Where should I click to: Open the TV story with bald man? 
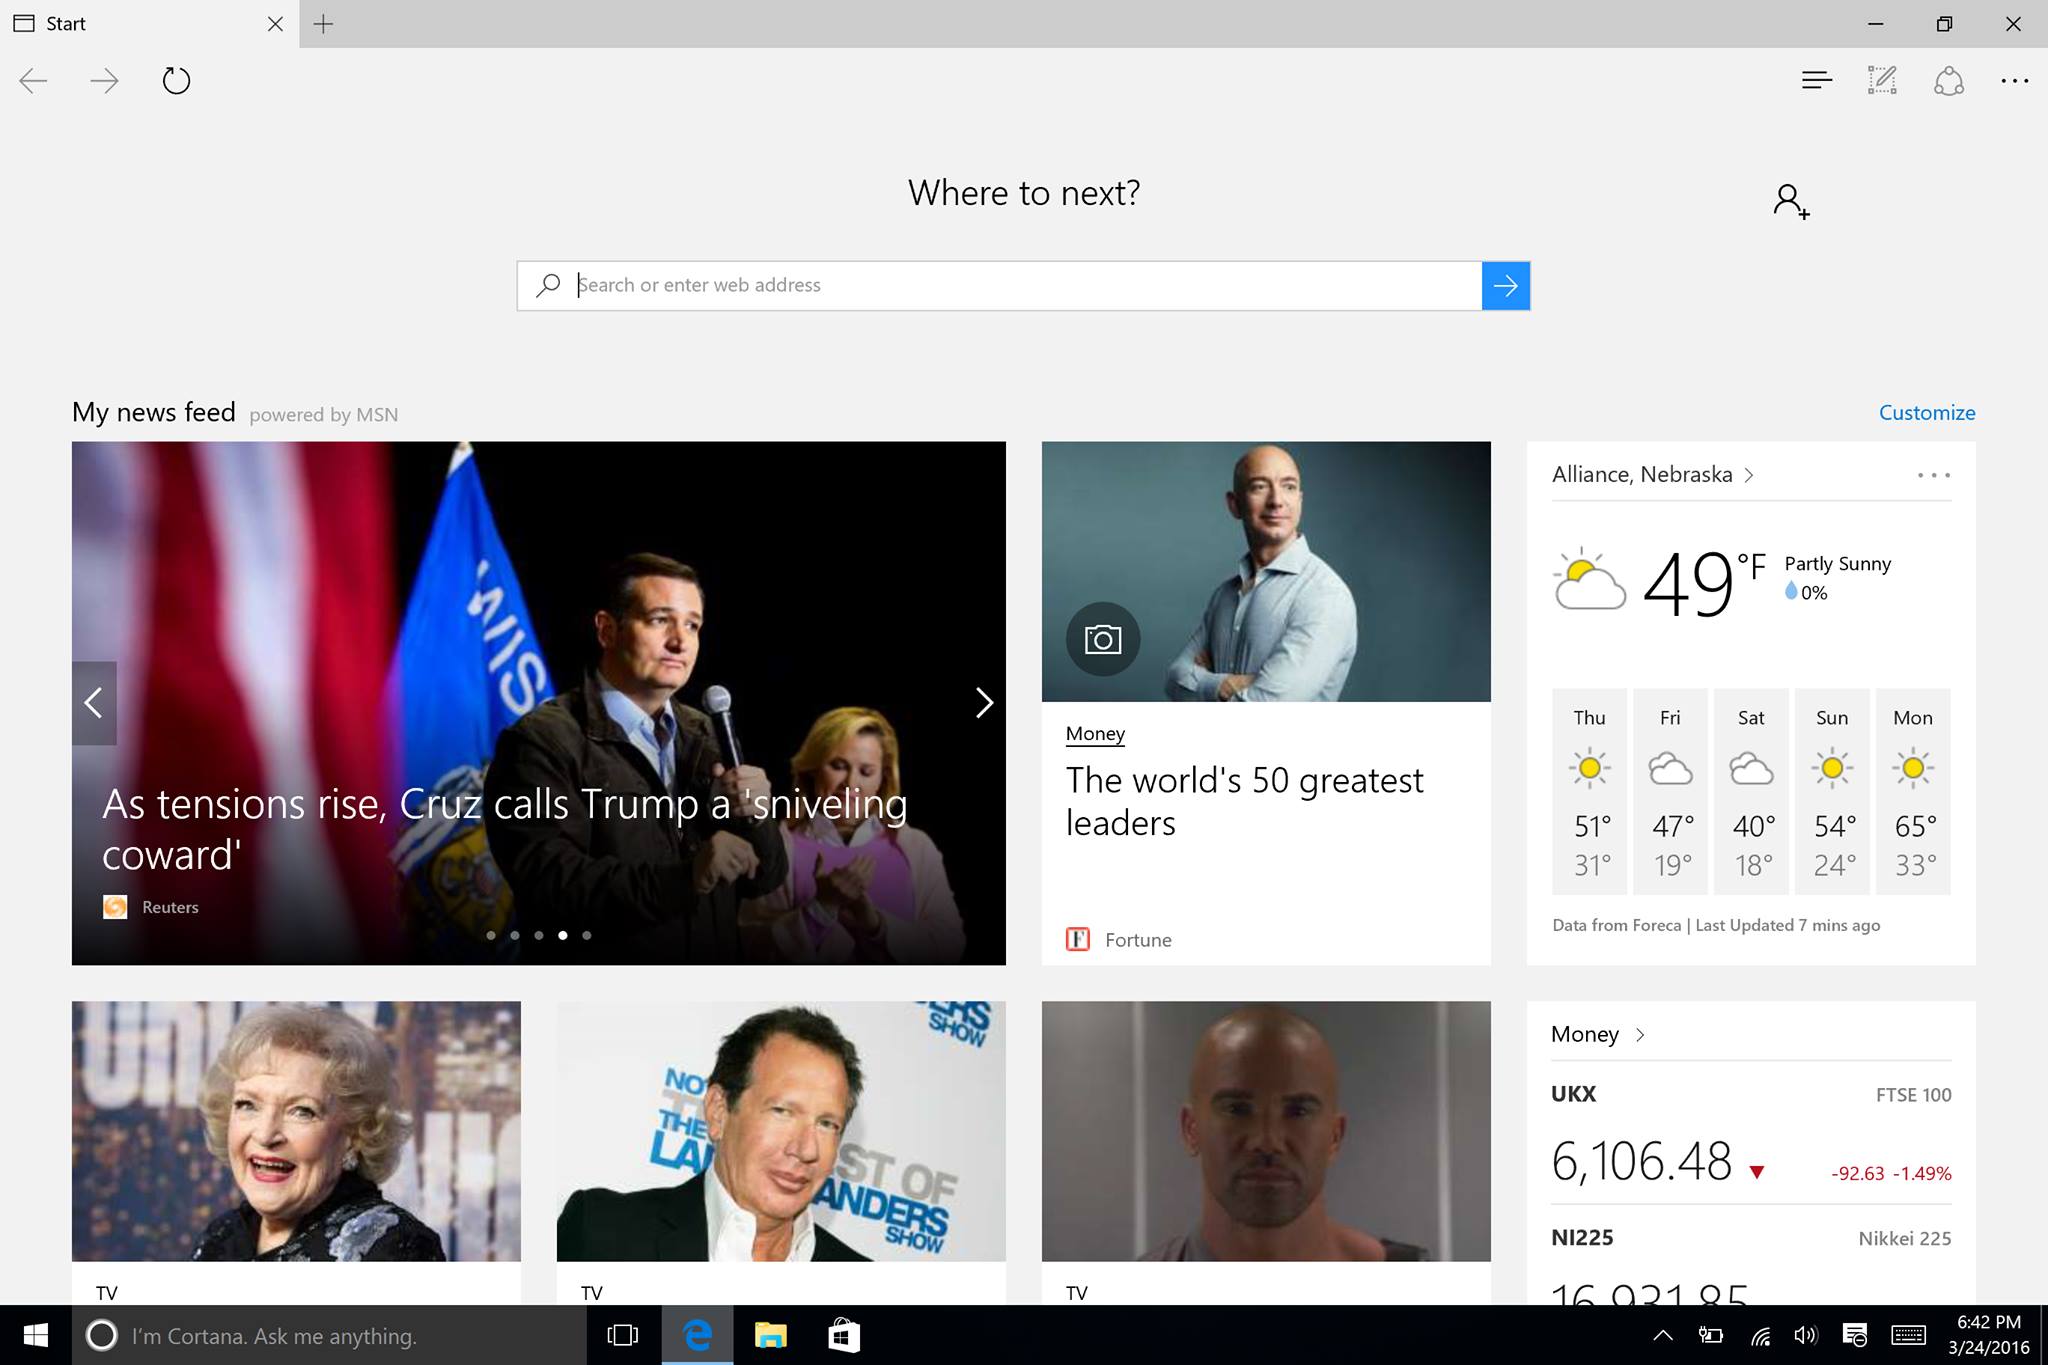[1266, 1152]
